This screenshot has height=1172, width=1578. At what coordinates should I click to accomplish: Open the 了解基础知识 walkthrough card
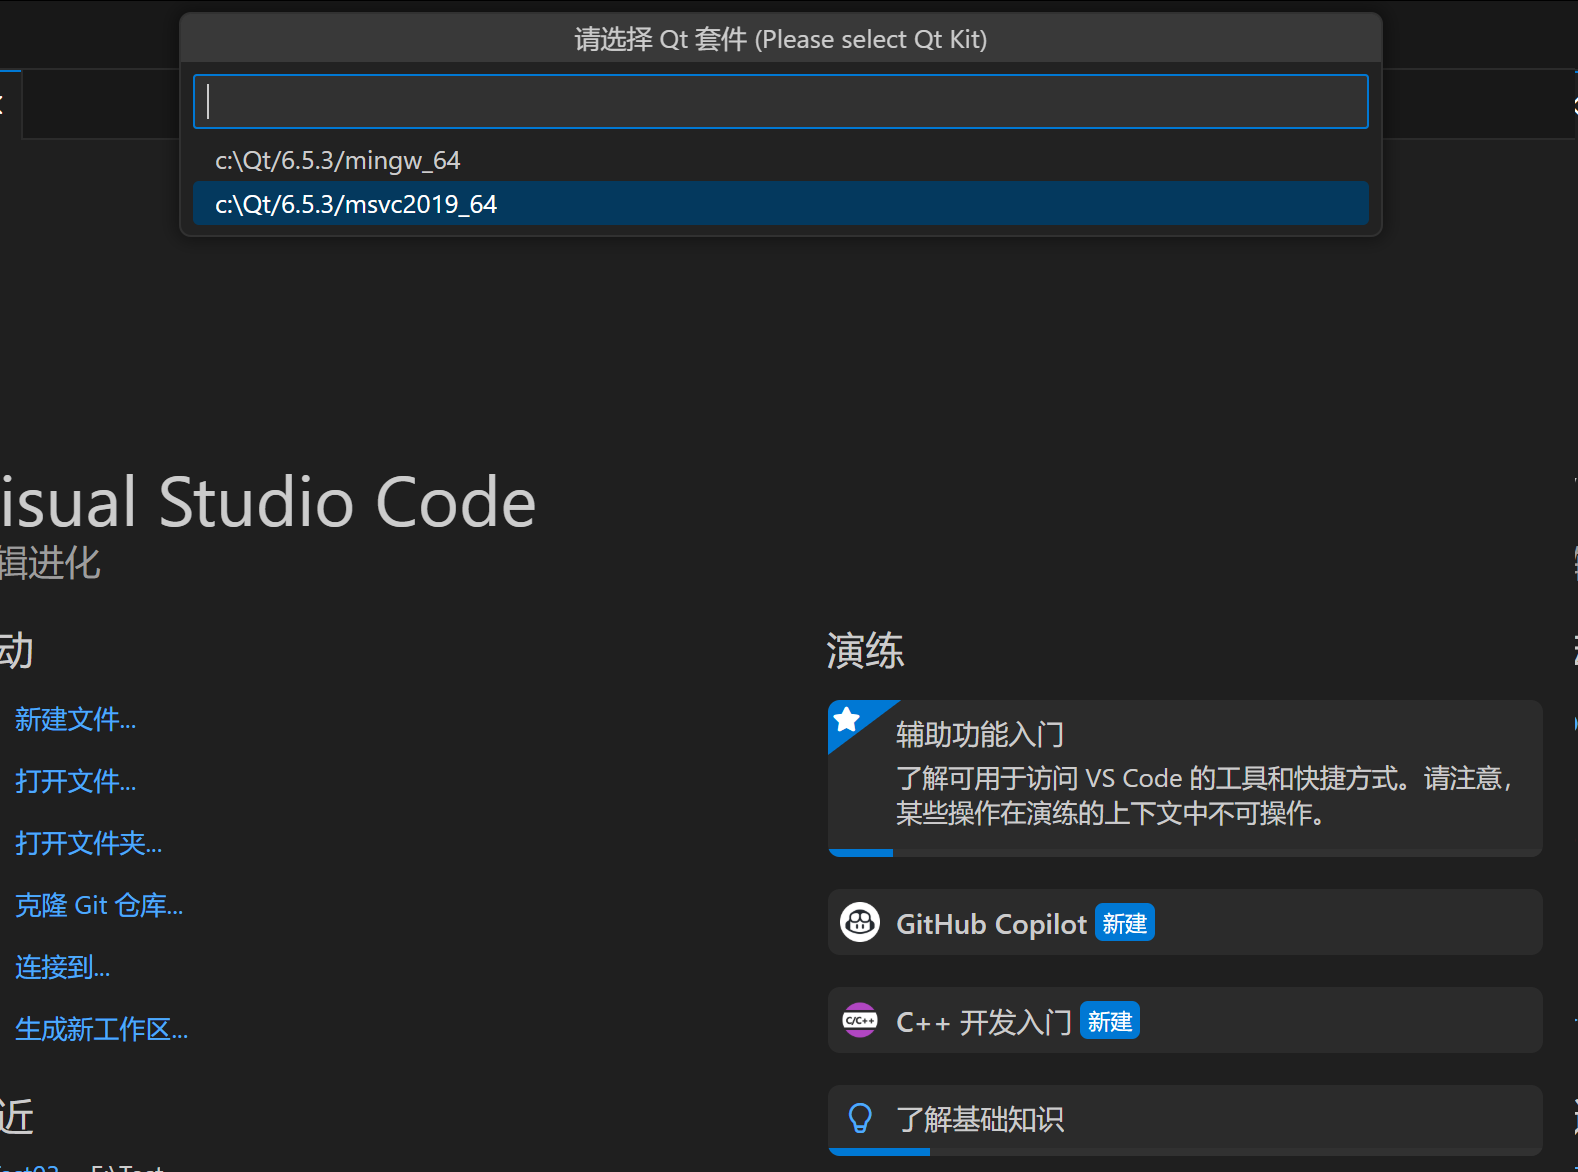coord(1185,1120)
